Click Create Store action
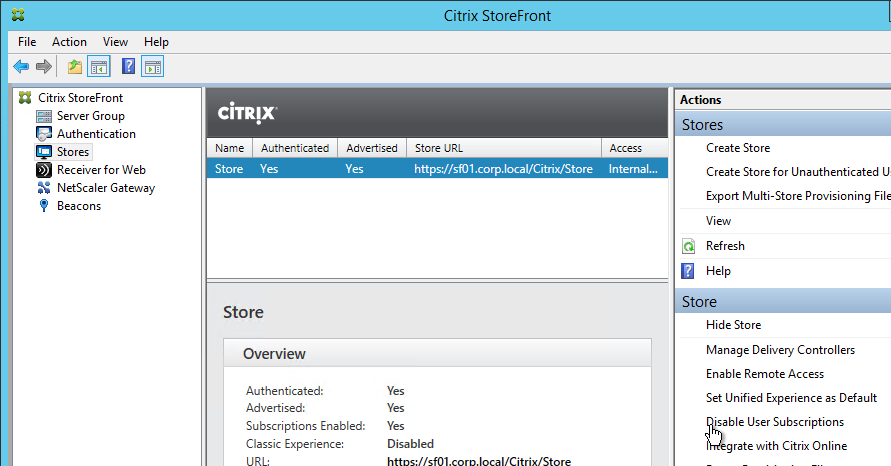The width and height of the screenshot is (891, 466). click(x=738, y=148)
